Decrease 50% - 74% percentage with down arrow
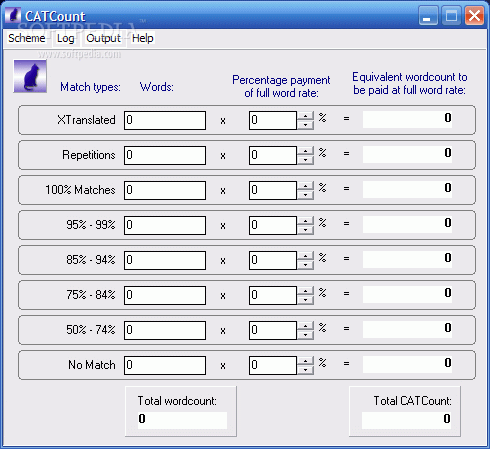Image resolution: width=490 pixels, height=449 pixels. tap(305, 335)
